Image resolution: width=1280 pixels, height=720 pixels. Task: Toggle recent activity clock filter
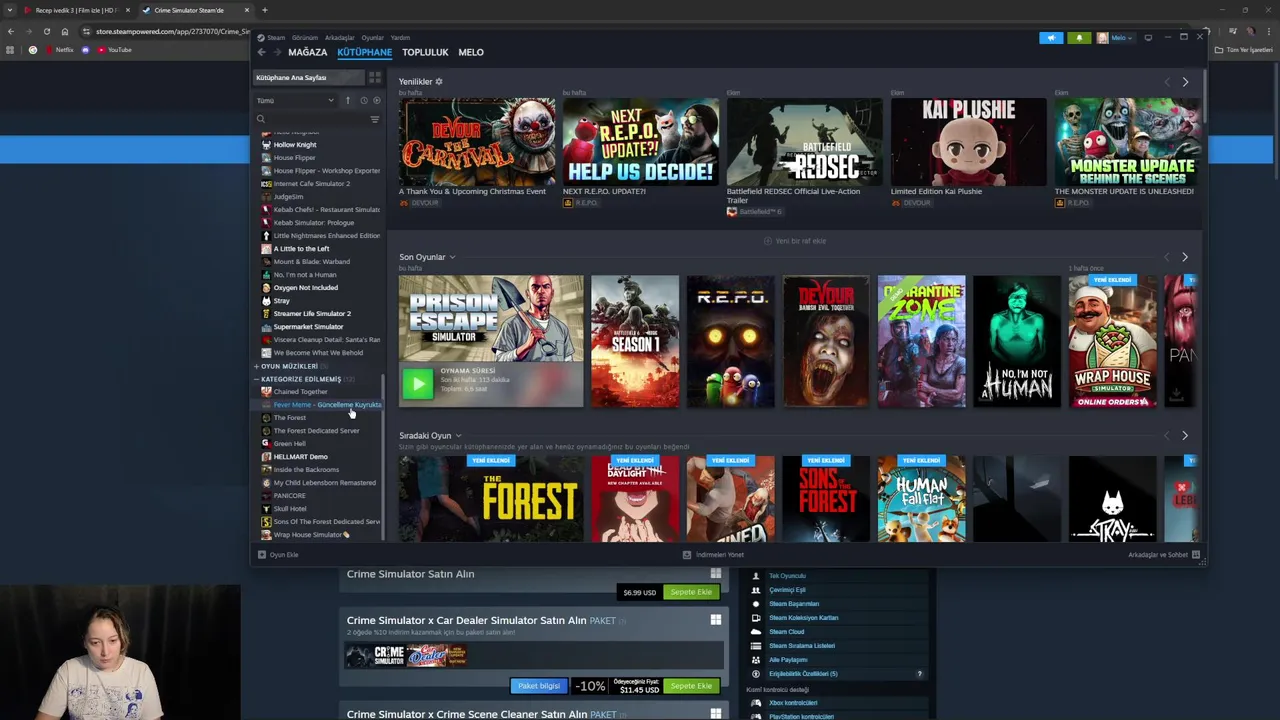[363, 100]
